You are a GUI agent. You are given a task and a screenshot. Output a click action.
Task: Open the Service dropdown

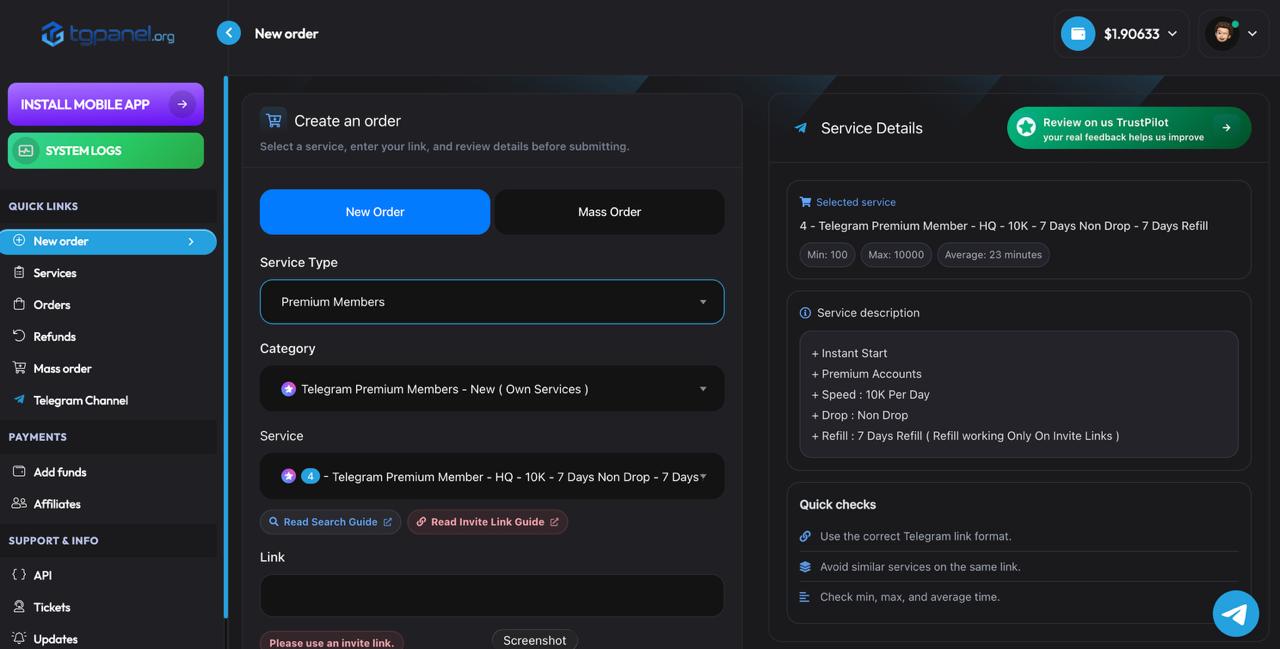coord(492,477)
